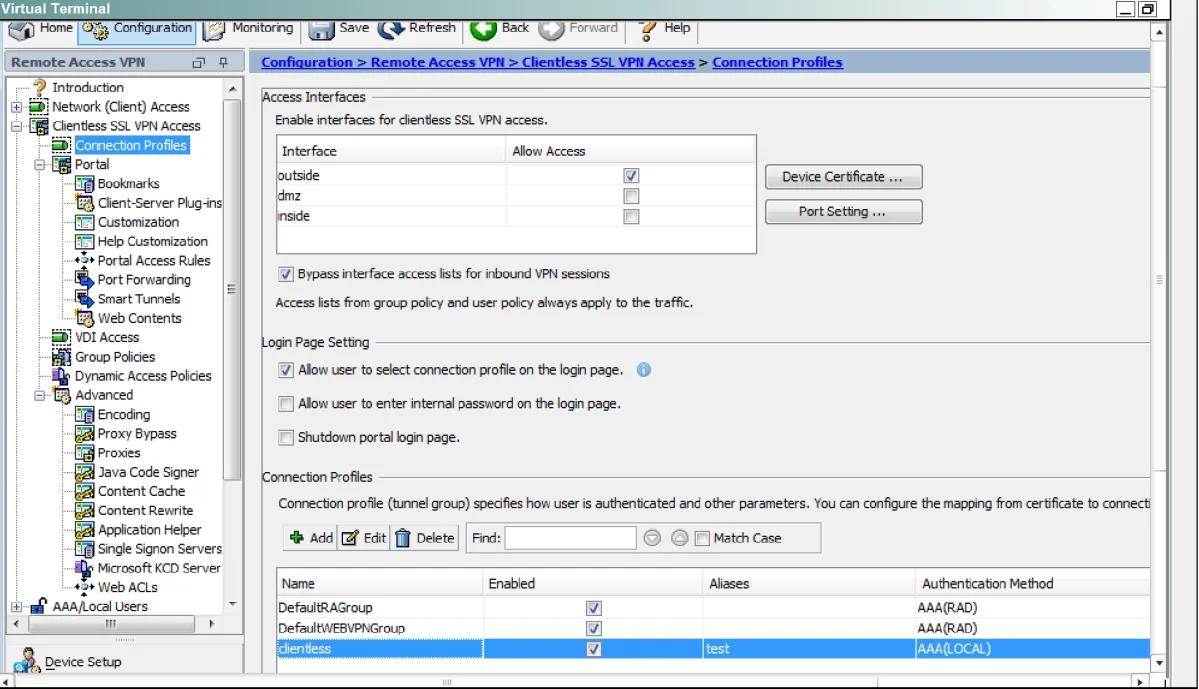The image size is (1199, 689).
Task: Click the find previous up arrow icon
Action: click(679, 538)
